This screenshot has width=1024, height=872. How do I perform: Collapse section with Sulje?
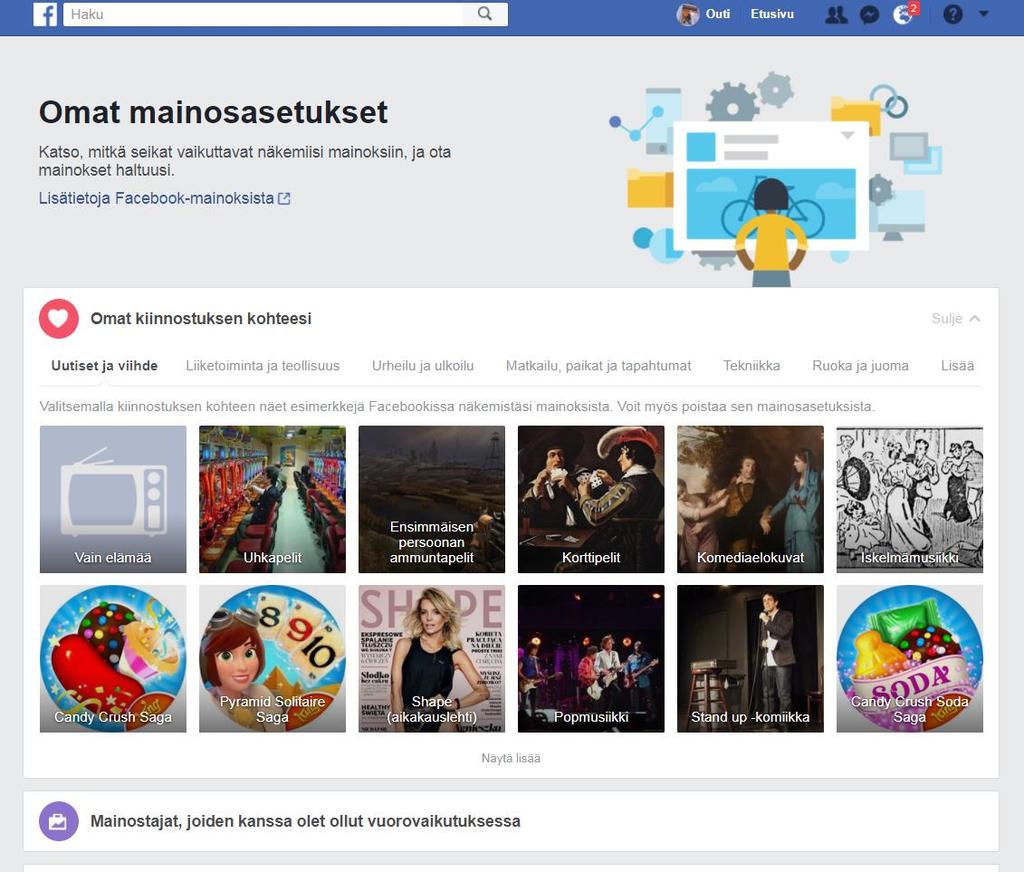pos(955,319)
